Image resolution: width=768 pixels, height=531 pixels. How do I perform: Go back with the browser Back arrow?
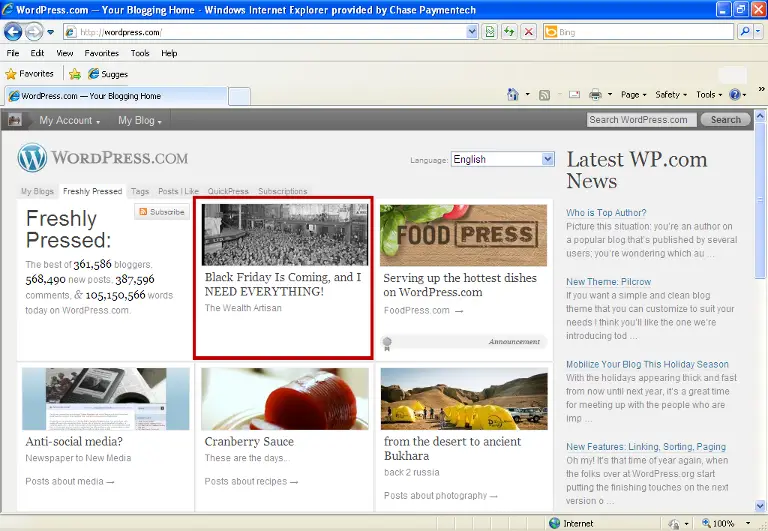click(x=13, y=32)
